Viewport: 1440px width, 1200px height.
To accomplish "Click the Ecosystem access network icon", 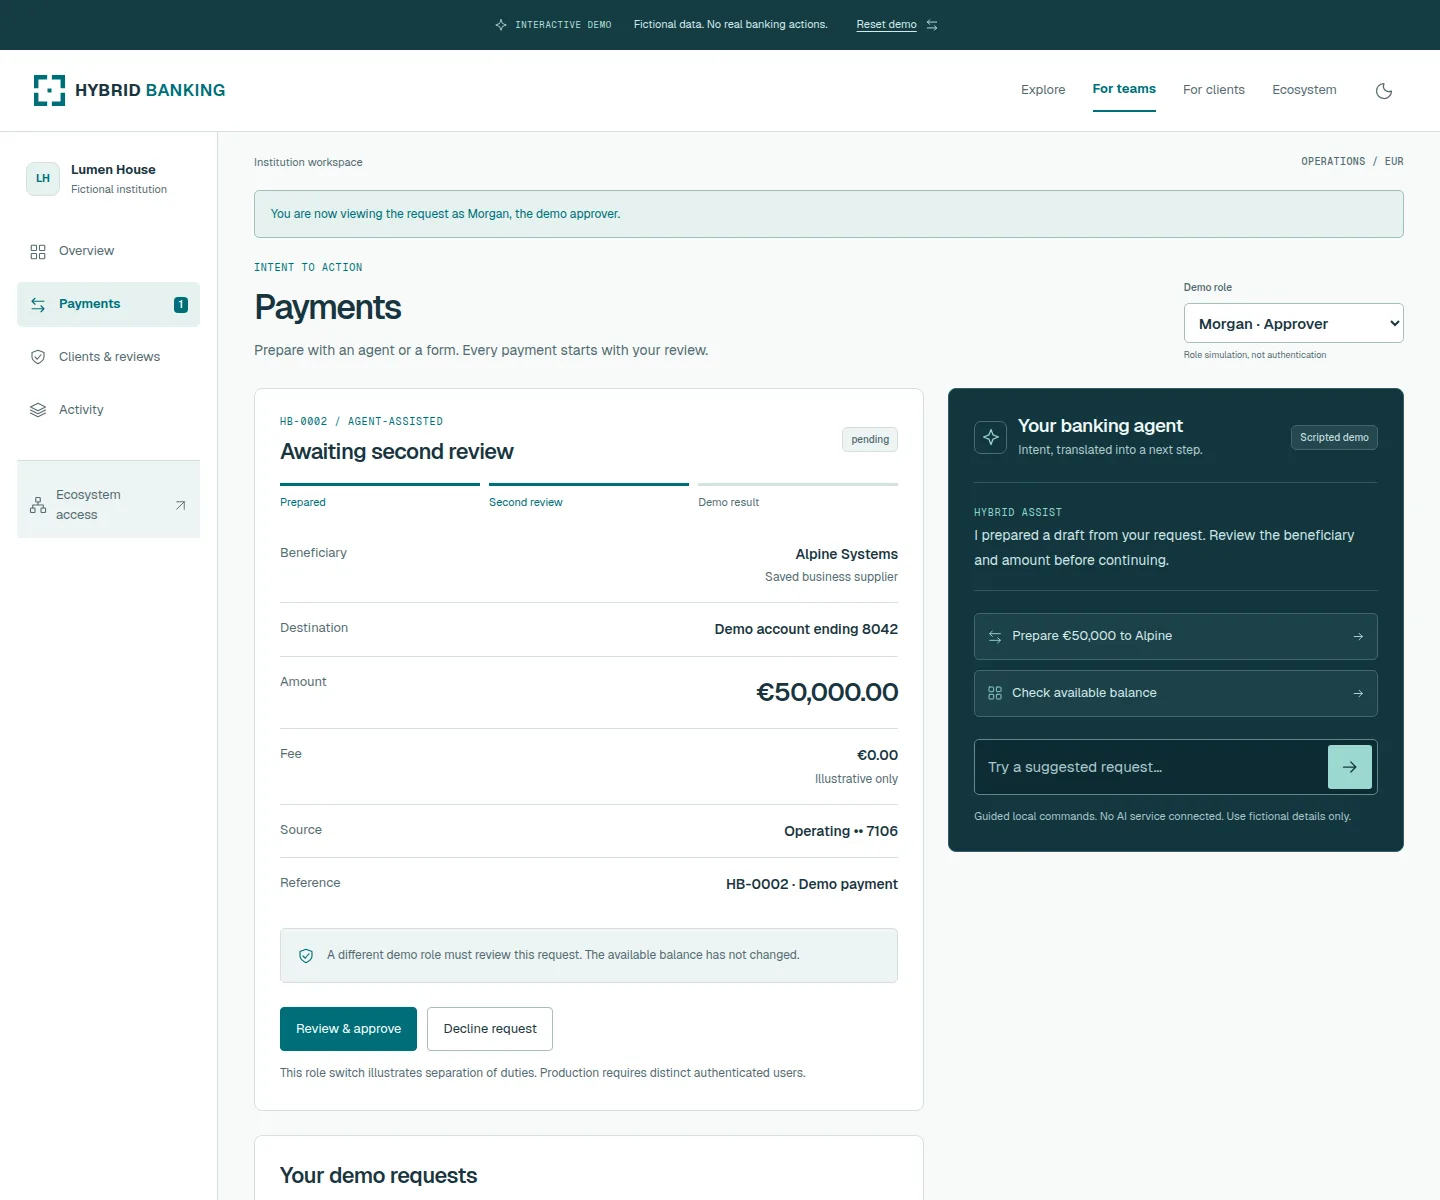I will click(38, 505).
